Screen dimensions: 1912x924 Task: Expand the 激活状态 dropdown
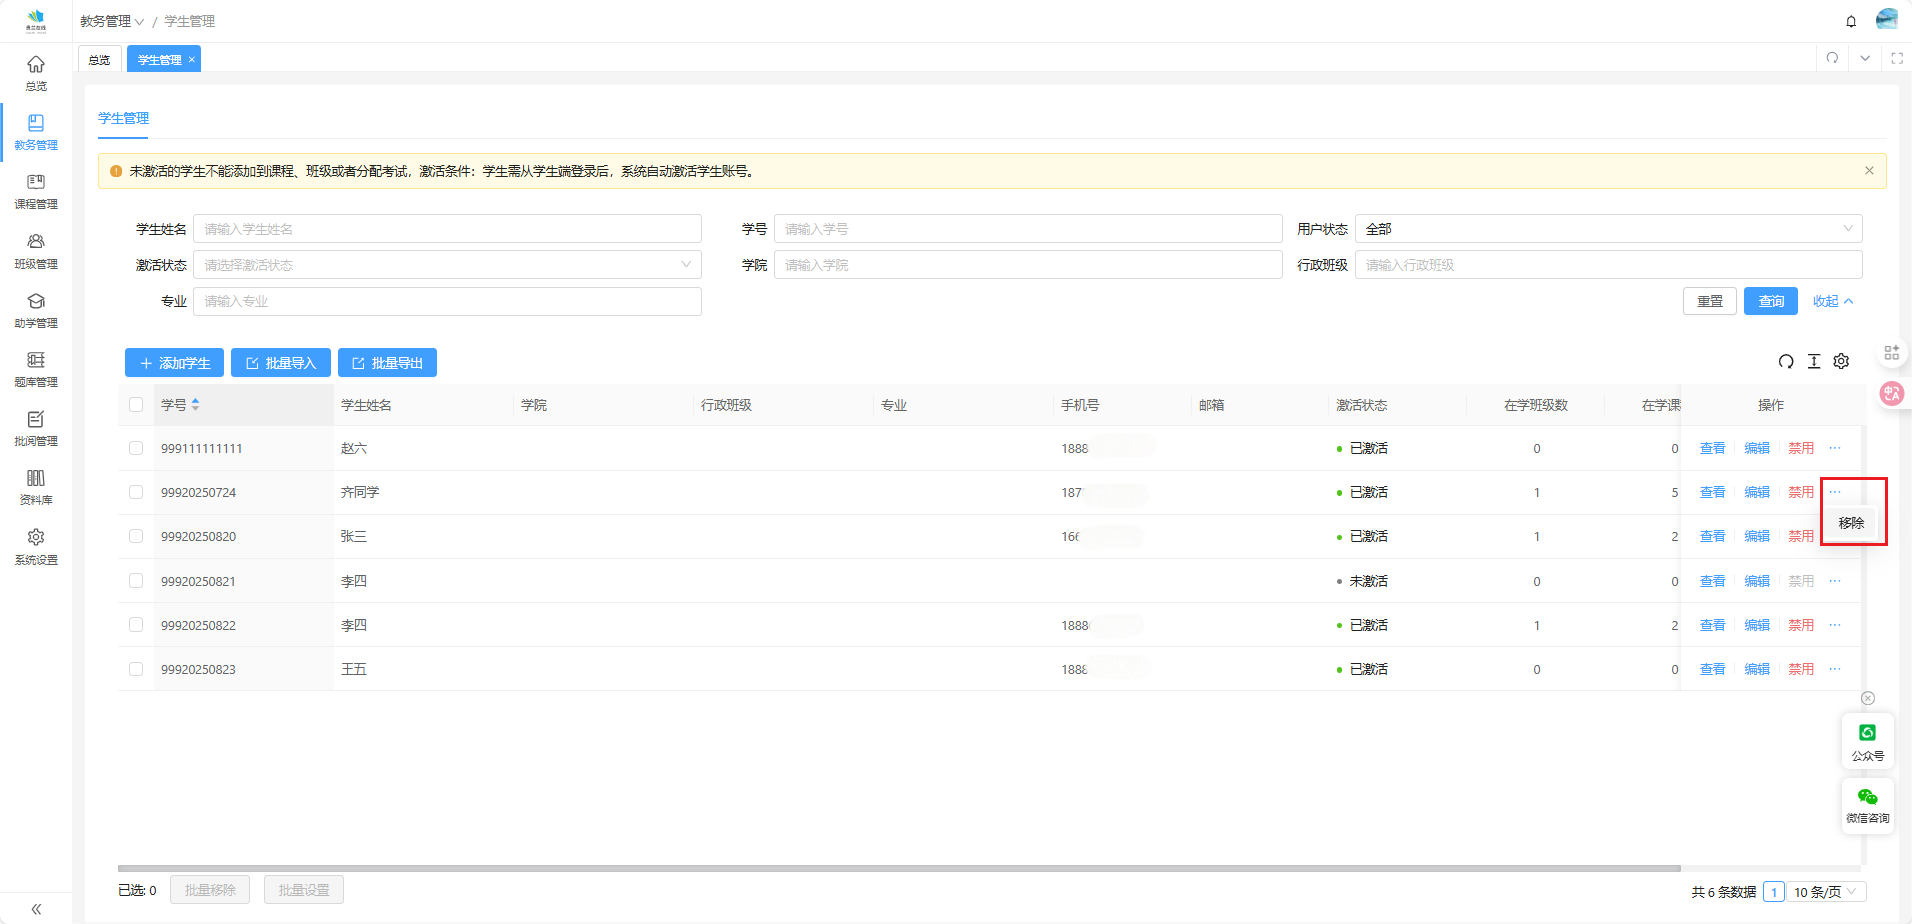[447, 265]
